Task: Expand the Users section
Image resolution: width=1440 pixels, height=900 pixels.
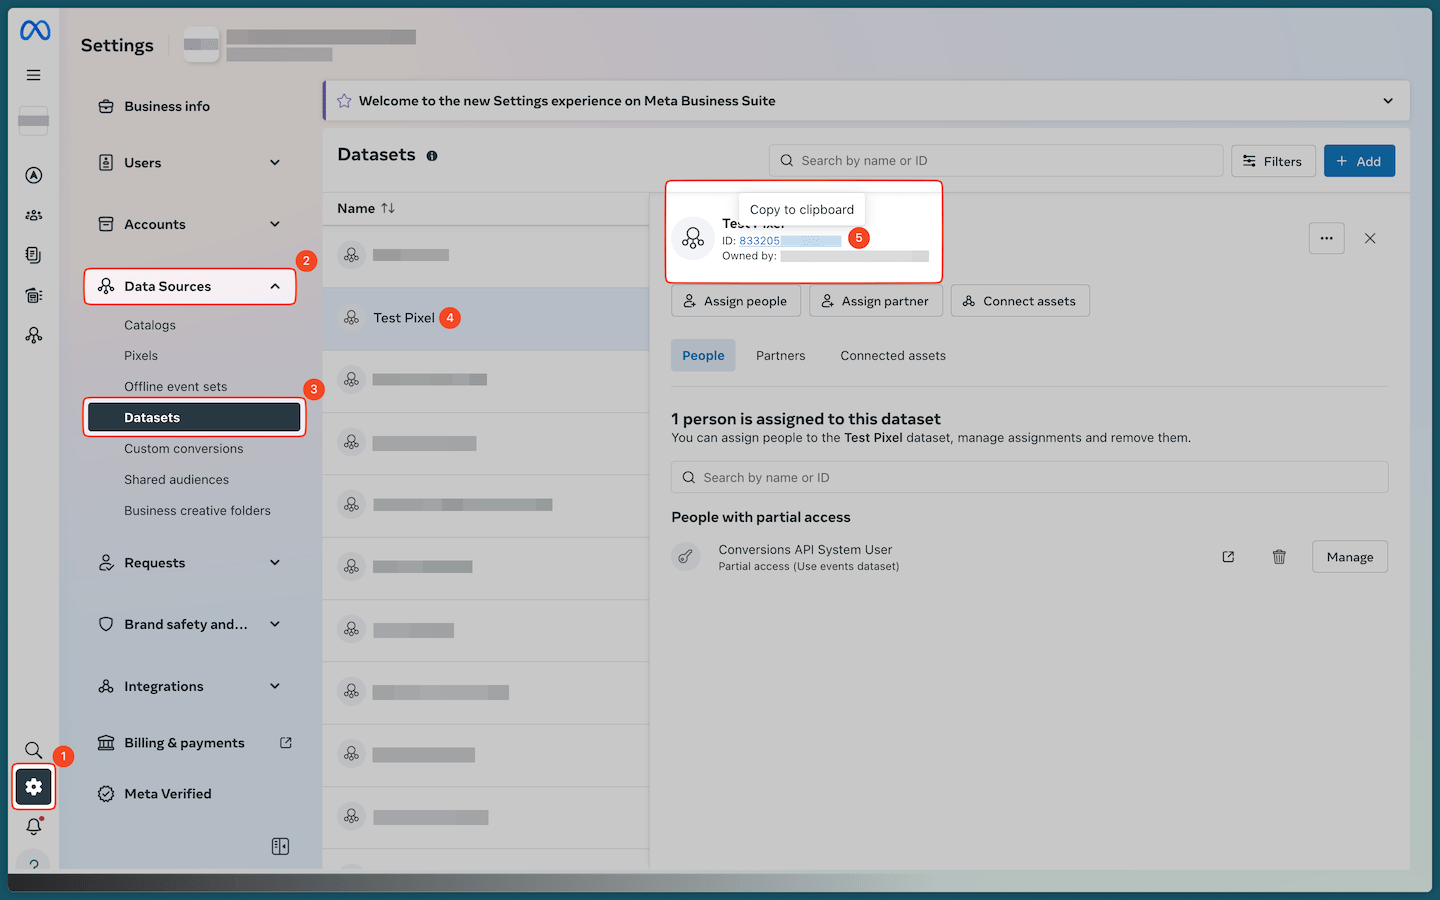Action: click(275, 162)
